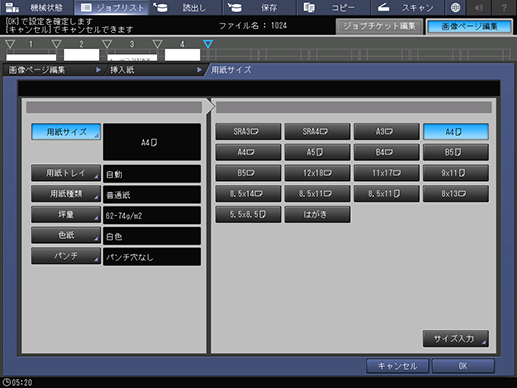Open the スキャン scan tab
Viewport: 517px width, 388px height.
point(407,7)
